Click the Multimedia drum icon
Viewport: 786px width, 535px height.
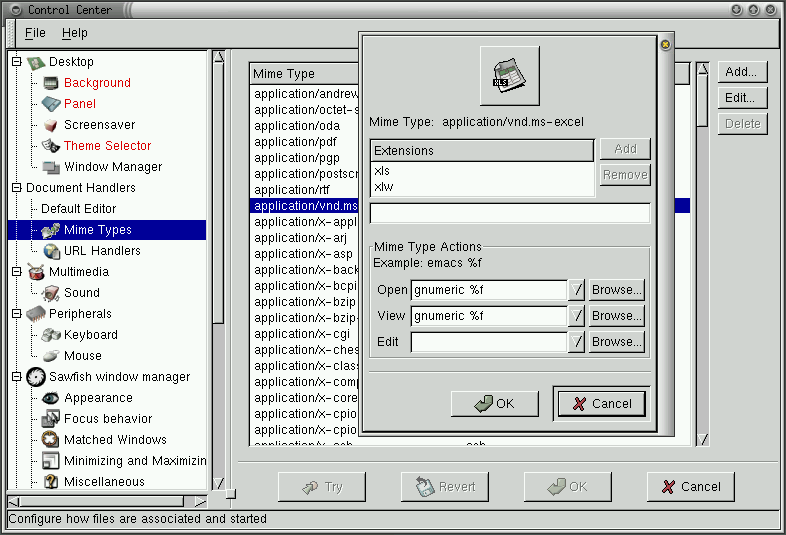point(36,272)
